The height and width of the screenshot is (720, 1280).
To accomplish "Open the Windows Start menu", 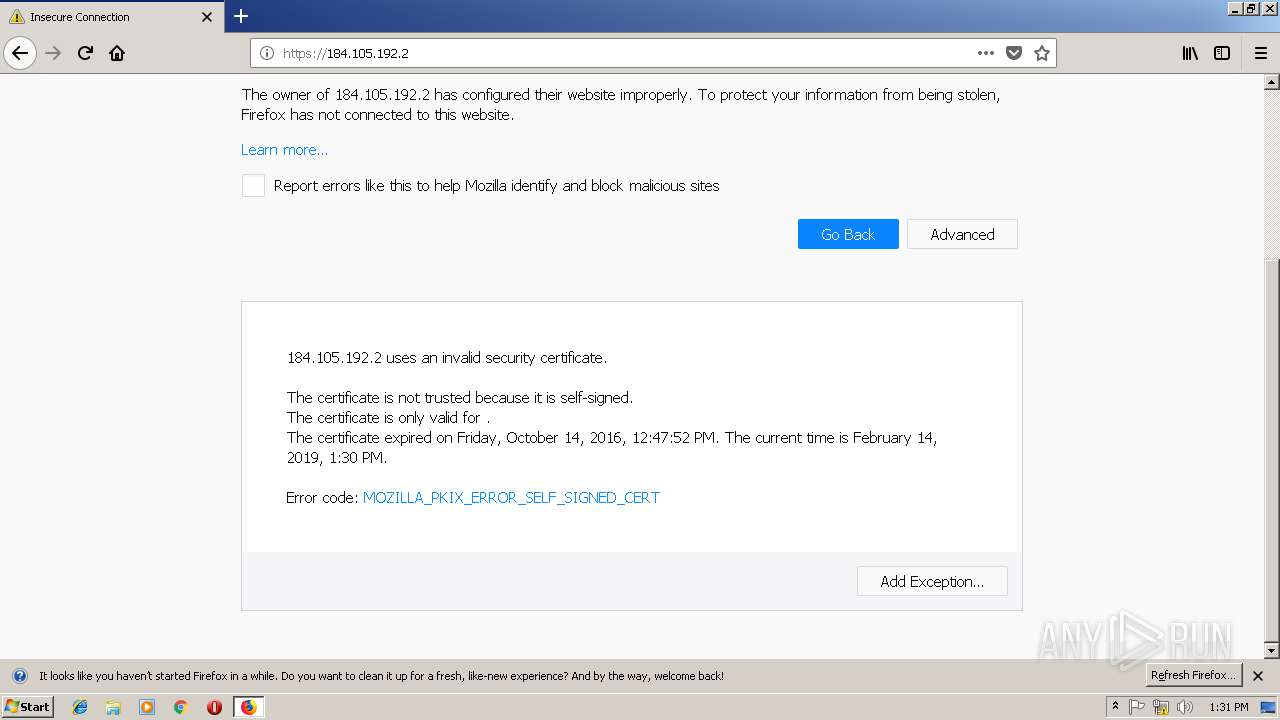I will 27,707.
